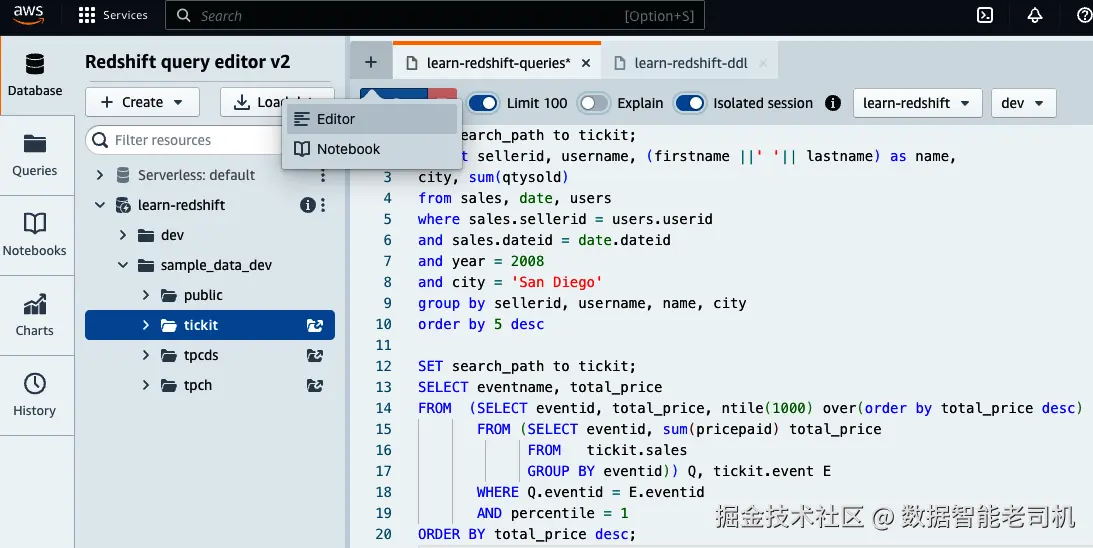
Task: Click the AWS search field
Action: point(434,15)
